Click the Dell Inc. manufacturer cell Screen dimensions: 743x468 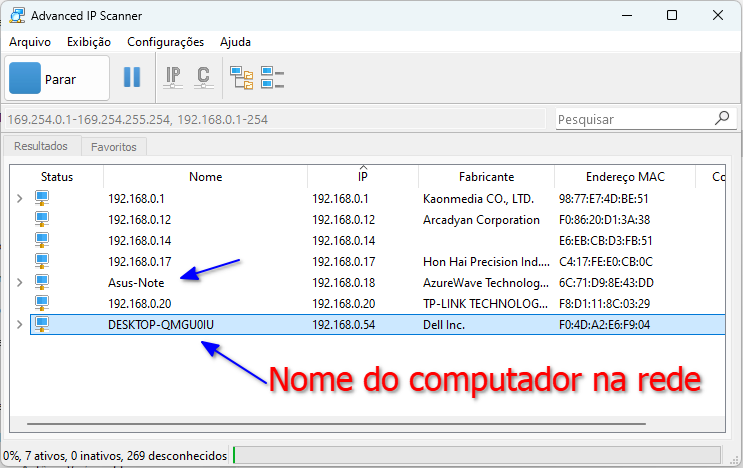click(x=444, y=325)
